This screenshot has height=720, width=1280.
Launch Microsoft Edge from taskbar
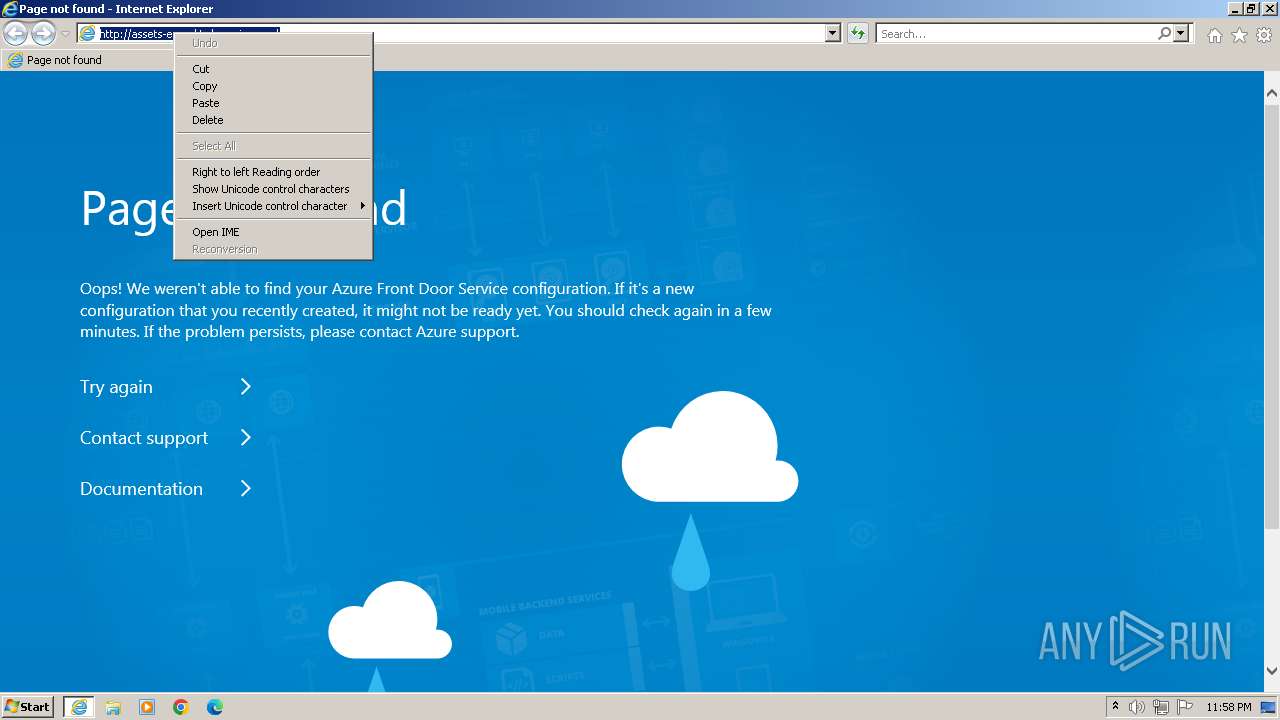(x=215, y=707)
